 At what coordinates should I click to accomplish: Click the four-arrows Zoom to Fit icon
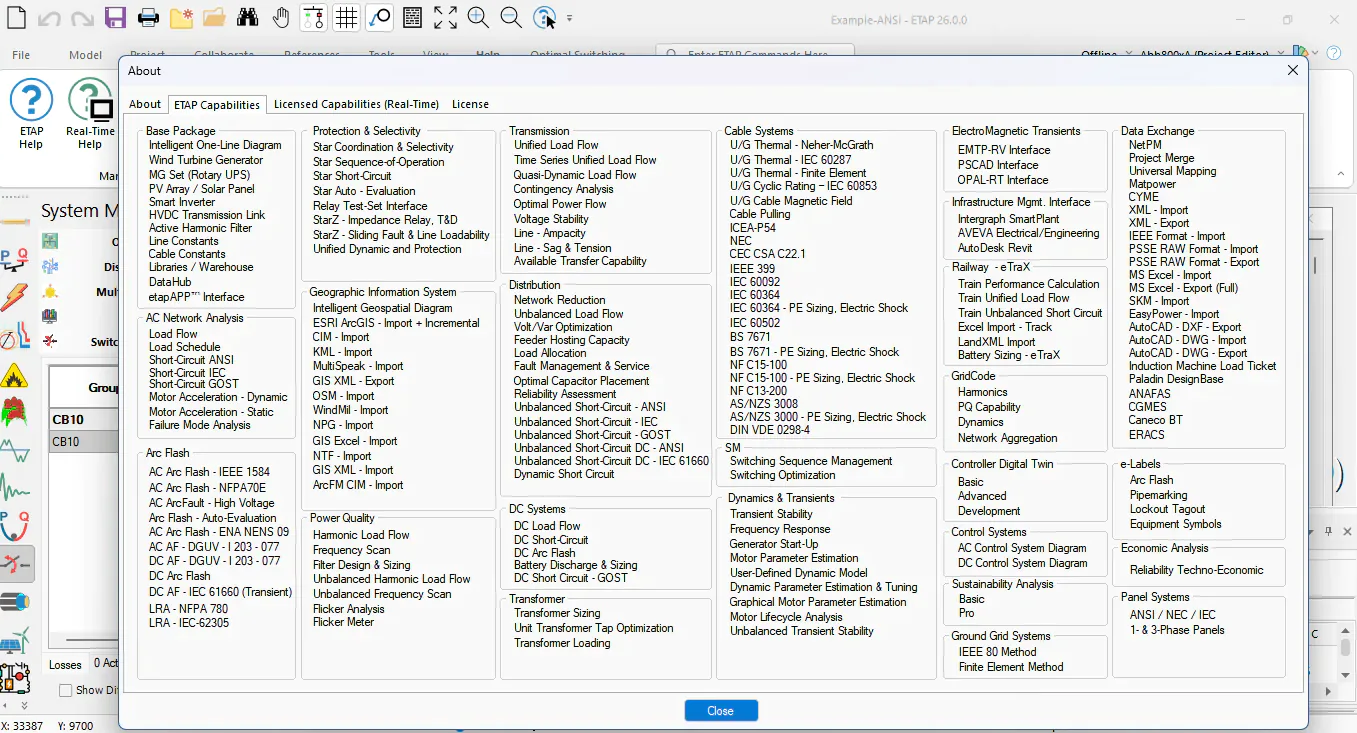445,17
